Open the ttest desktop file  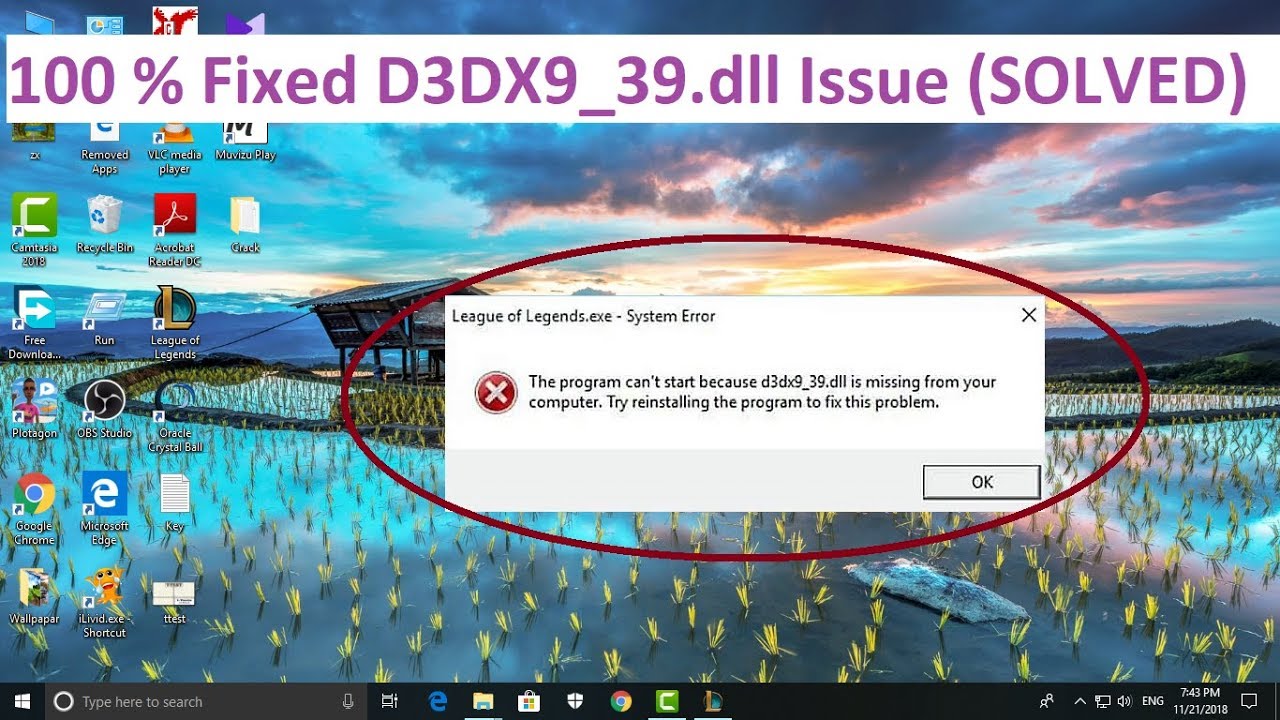tap(175, 602)
